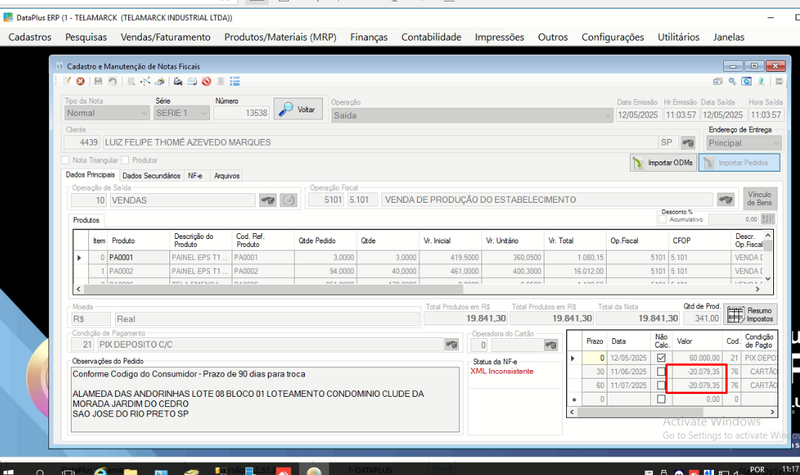
Task: Open the Cadastros menu
Action: [x=30, y=37]
